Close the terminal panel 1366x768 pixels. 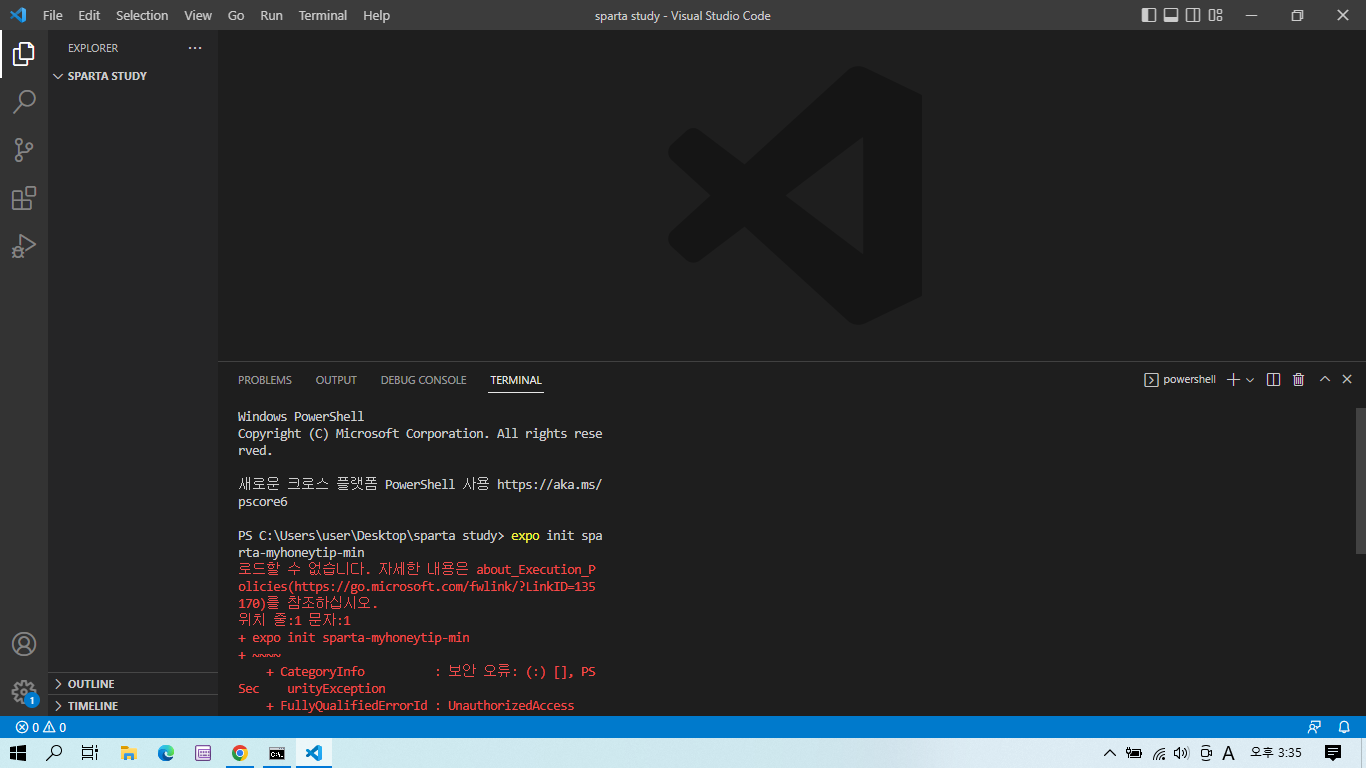pyautogui.click(x=1347, y=380)
